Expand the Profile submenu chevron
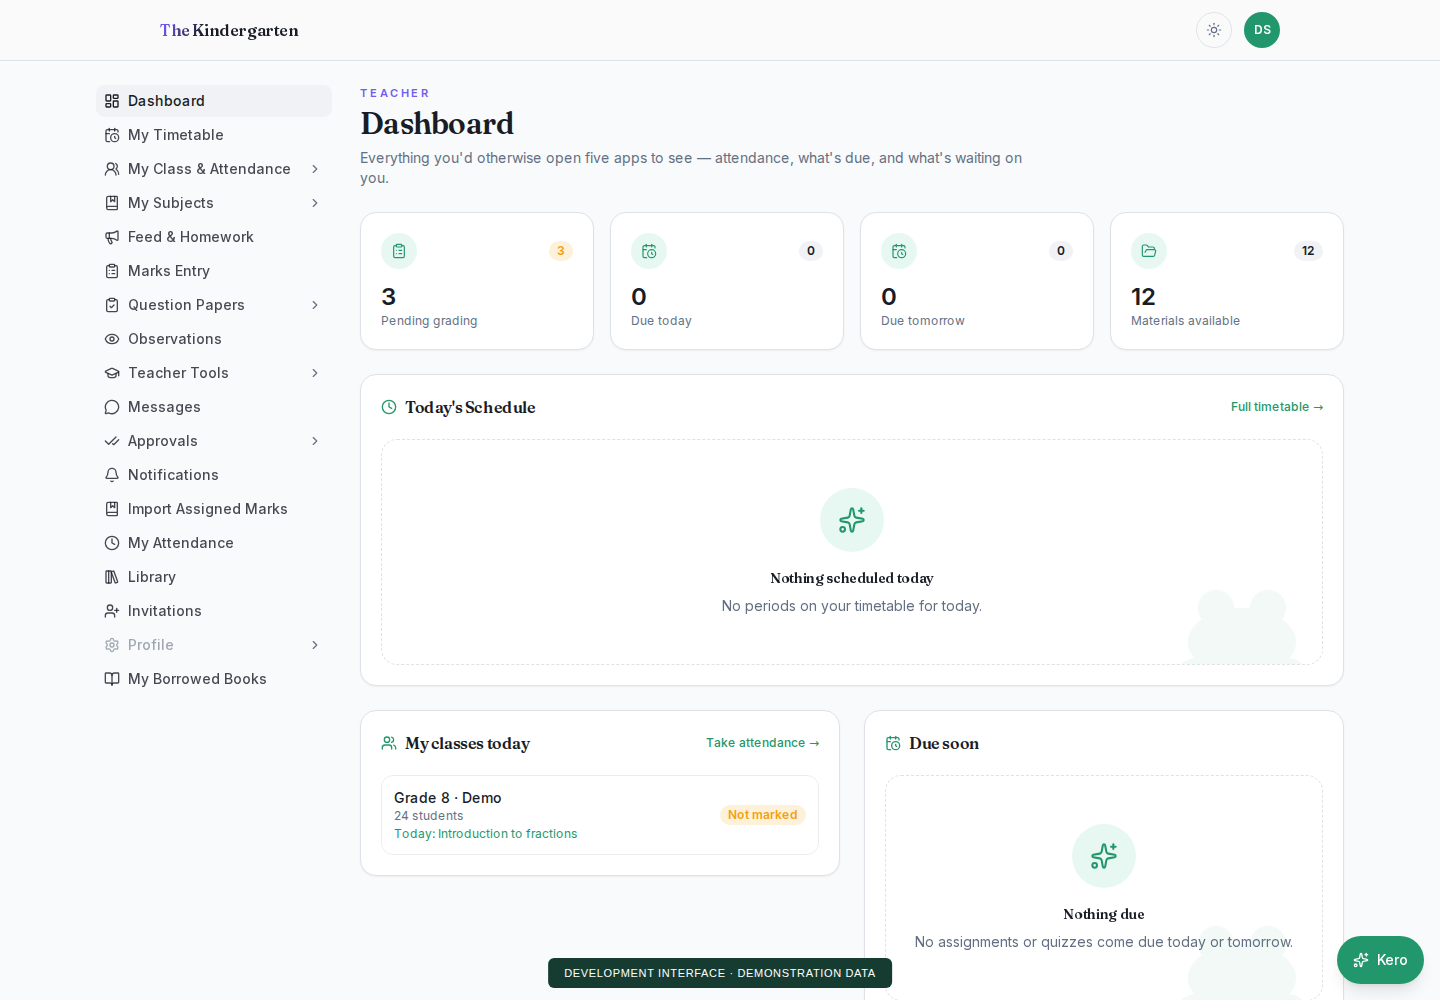This screenshot has height=1000, width=1440. tap(315, 645)
